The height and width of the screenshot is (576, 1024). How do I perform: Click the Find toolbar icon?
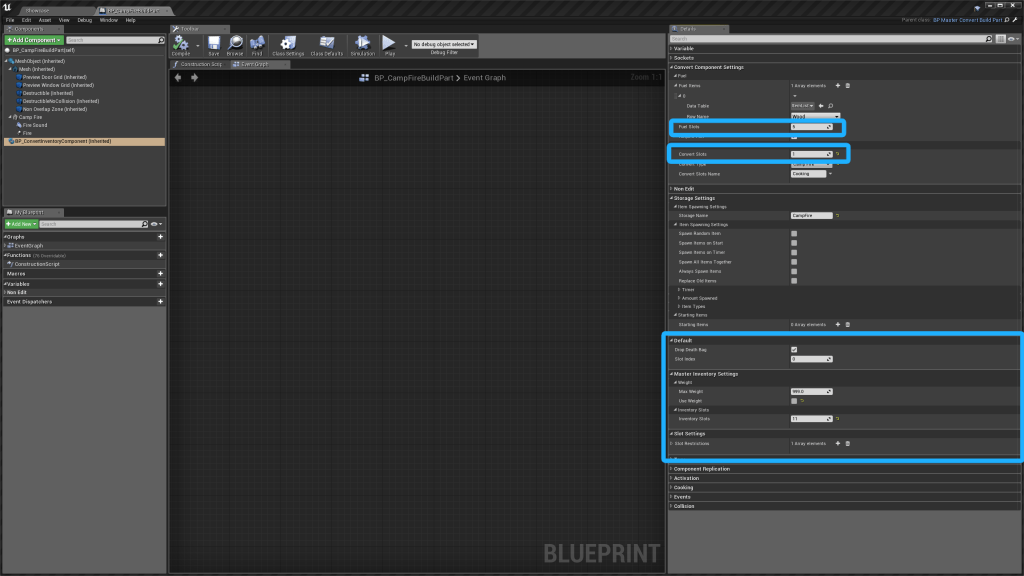257,44
